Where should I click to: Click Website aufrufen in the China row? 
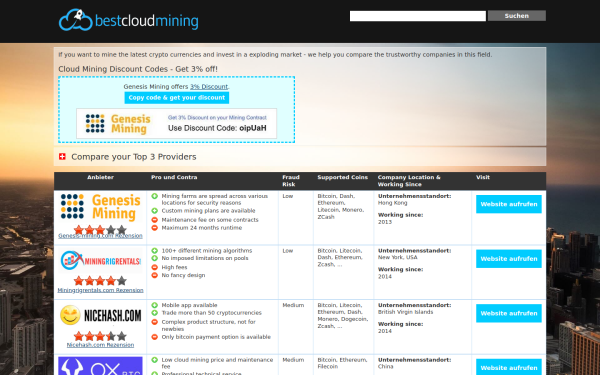[509, 367]
